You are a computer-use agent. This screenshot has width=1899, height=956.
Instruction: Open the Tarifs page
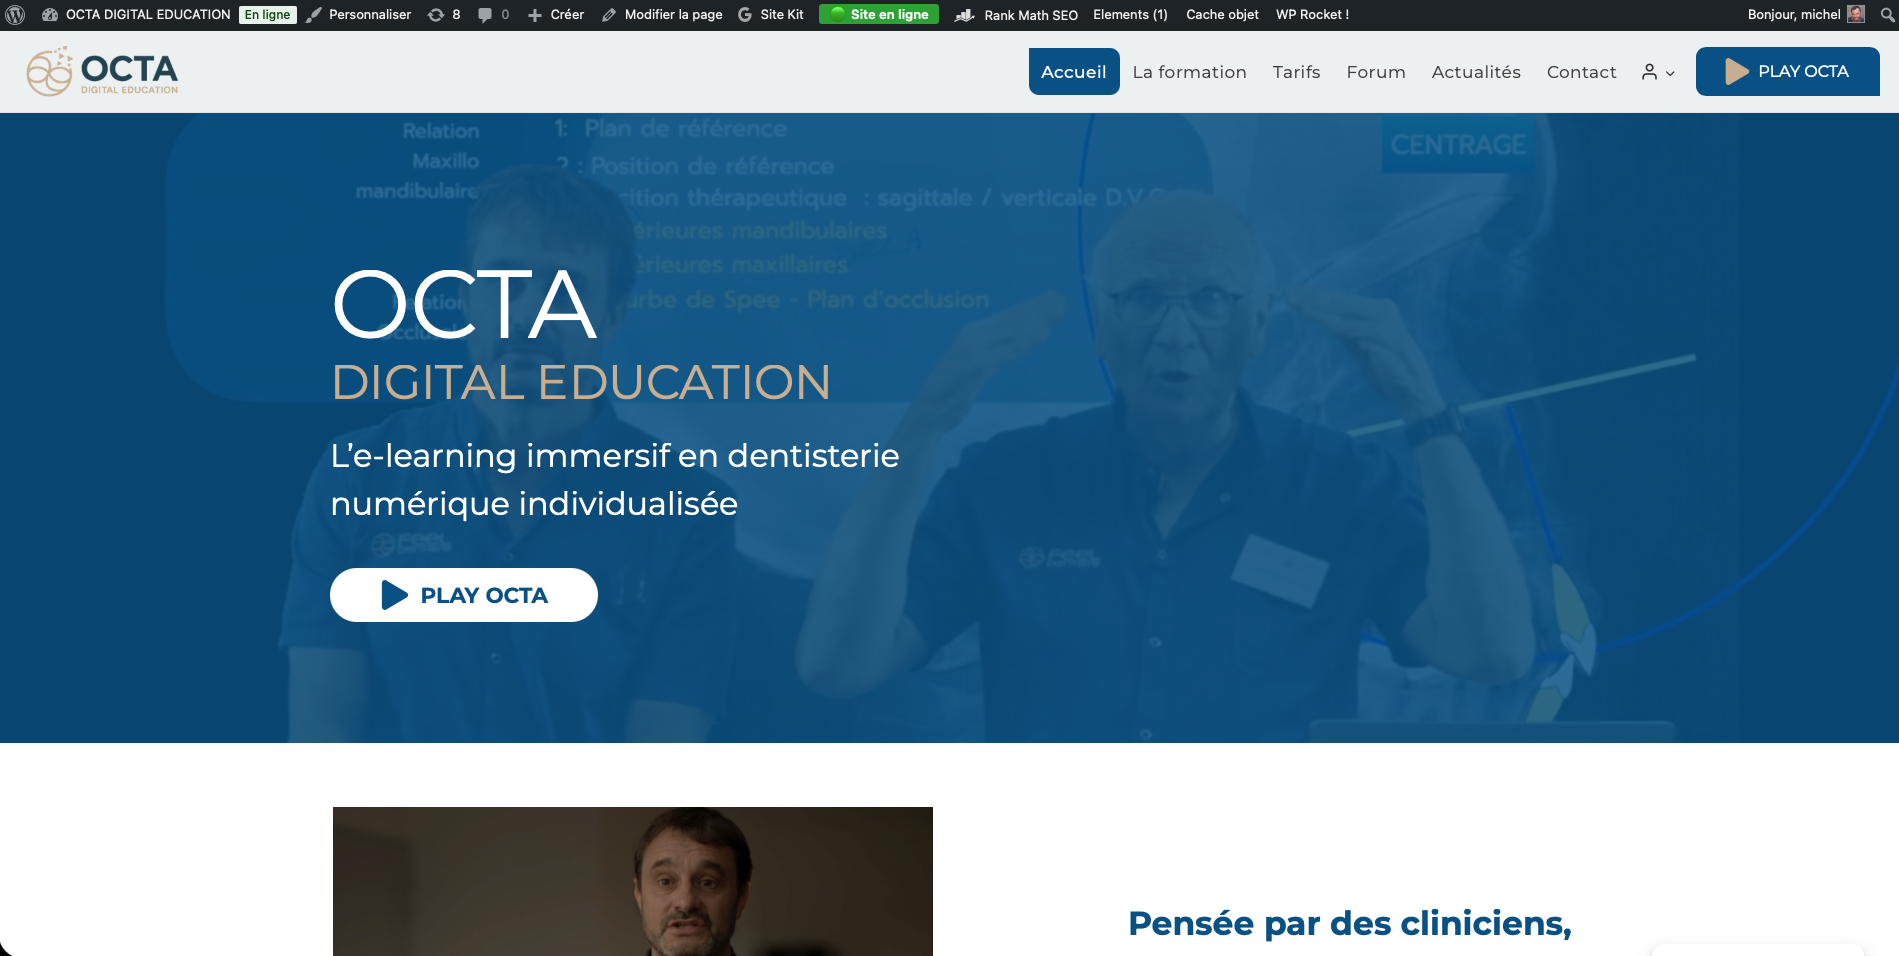(1296, 72)
